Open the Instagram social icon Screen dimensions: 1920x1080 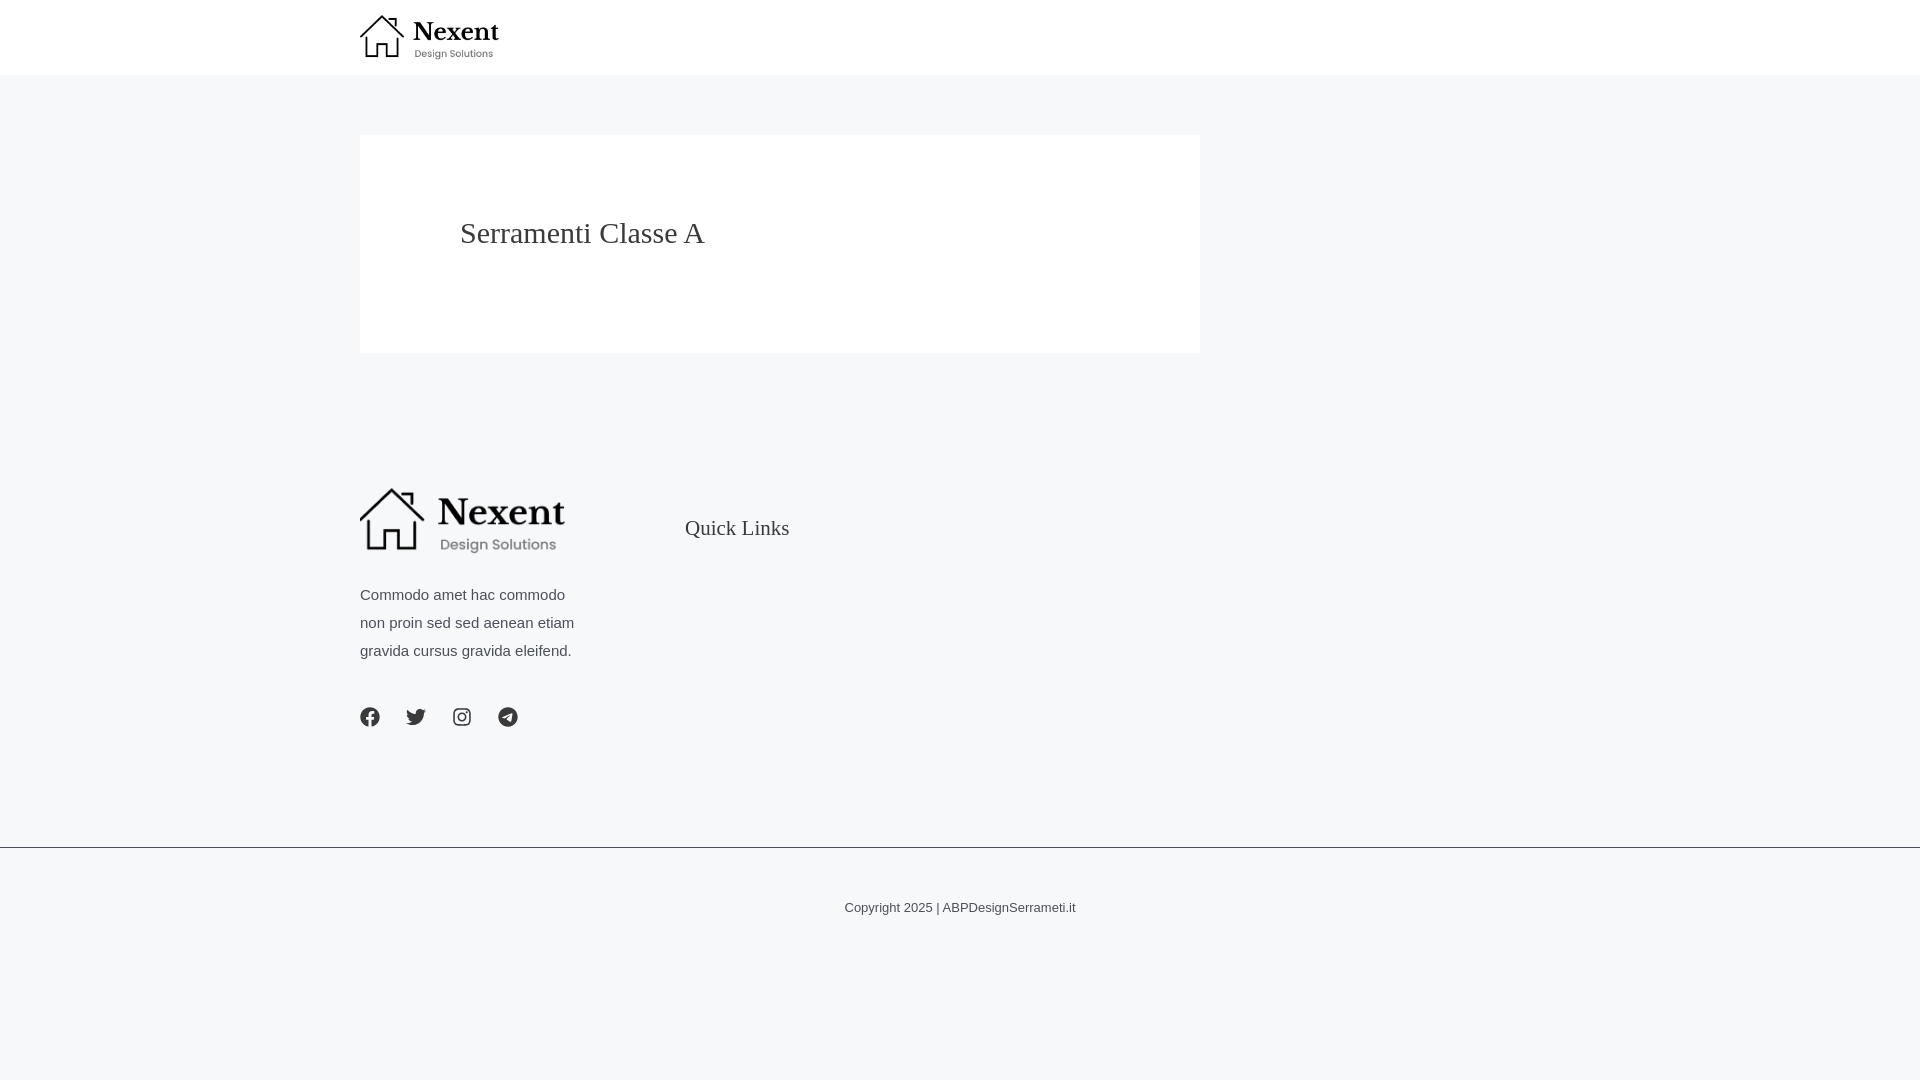point(462,717)
